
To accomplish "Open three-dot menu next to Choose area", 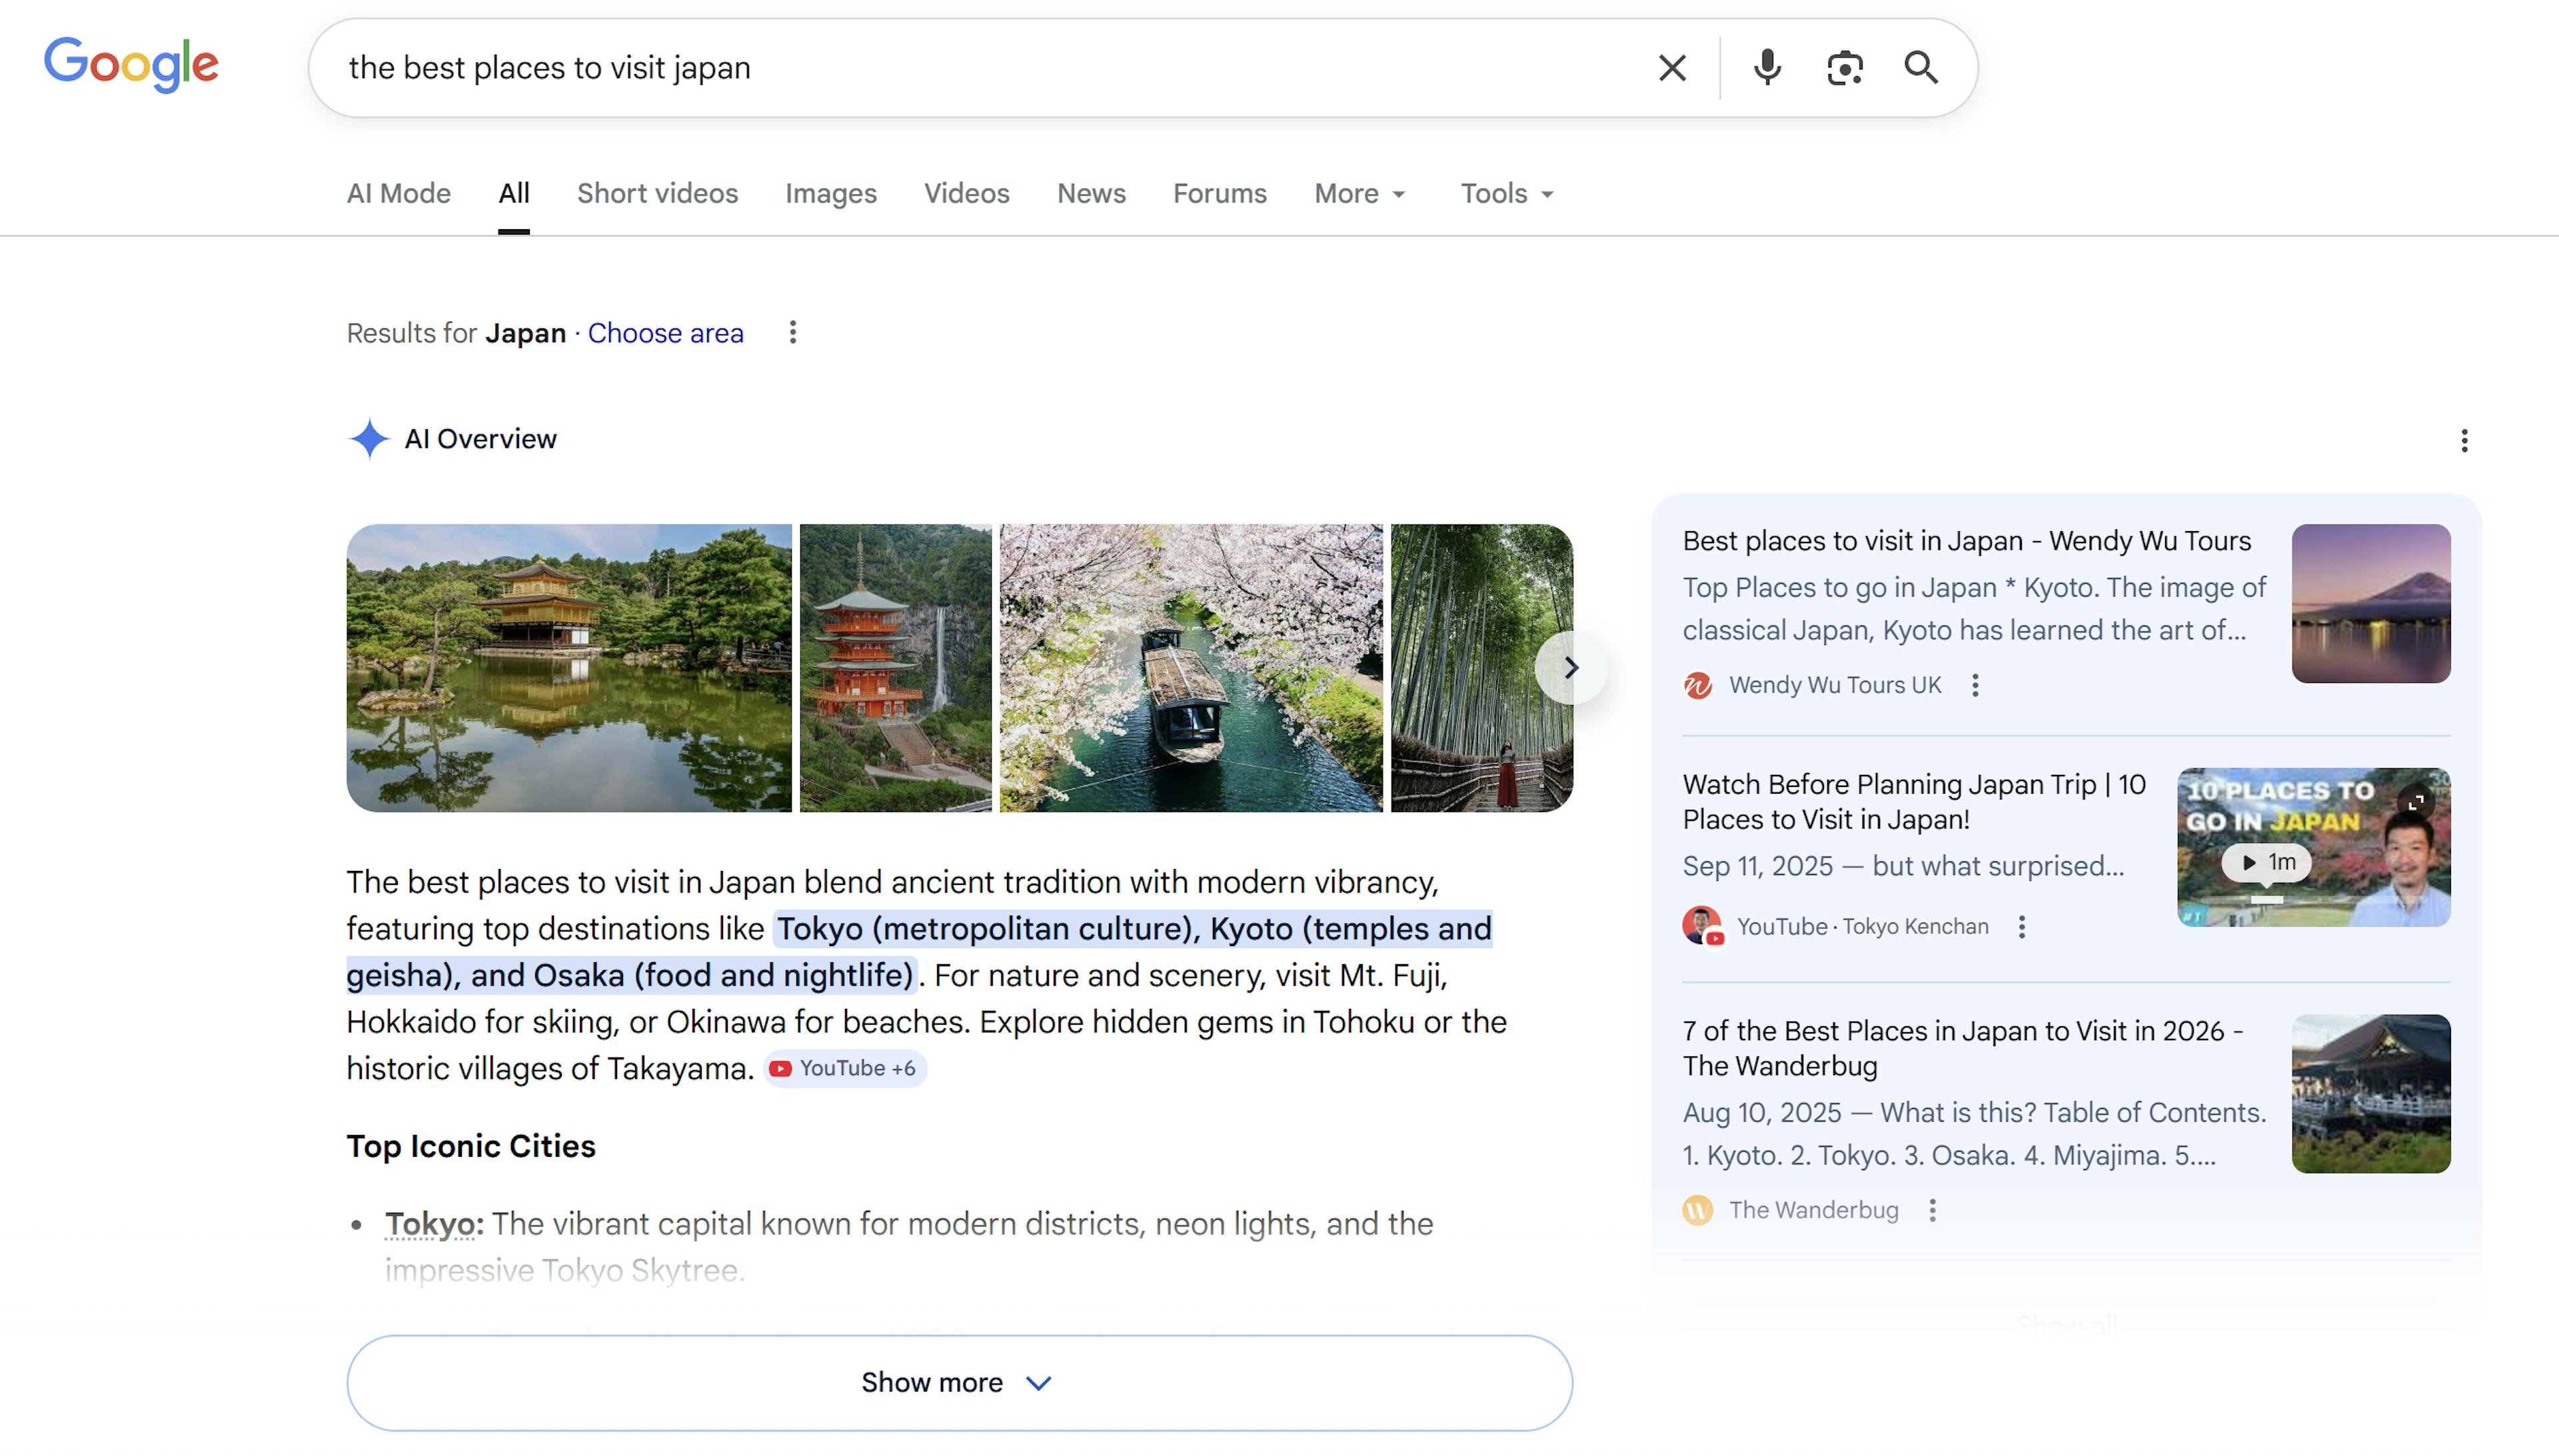I will [x=793, y=332].
